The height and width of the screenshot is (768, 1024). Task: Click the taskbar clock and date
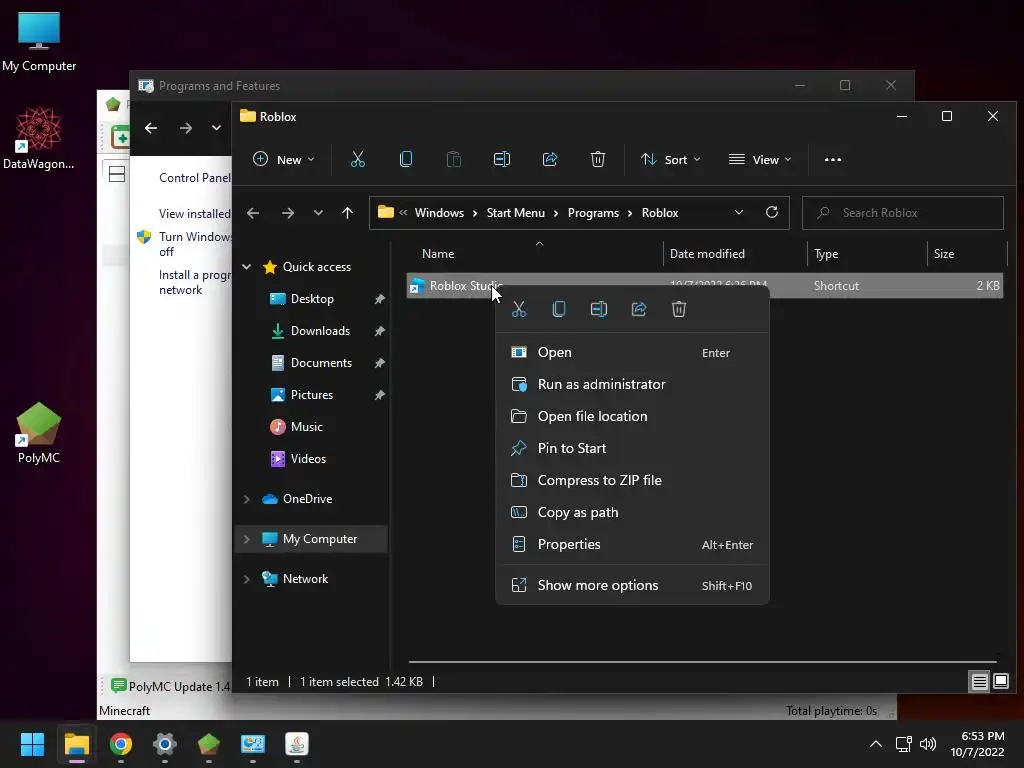[977, 744]
